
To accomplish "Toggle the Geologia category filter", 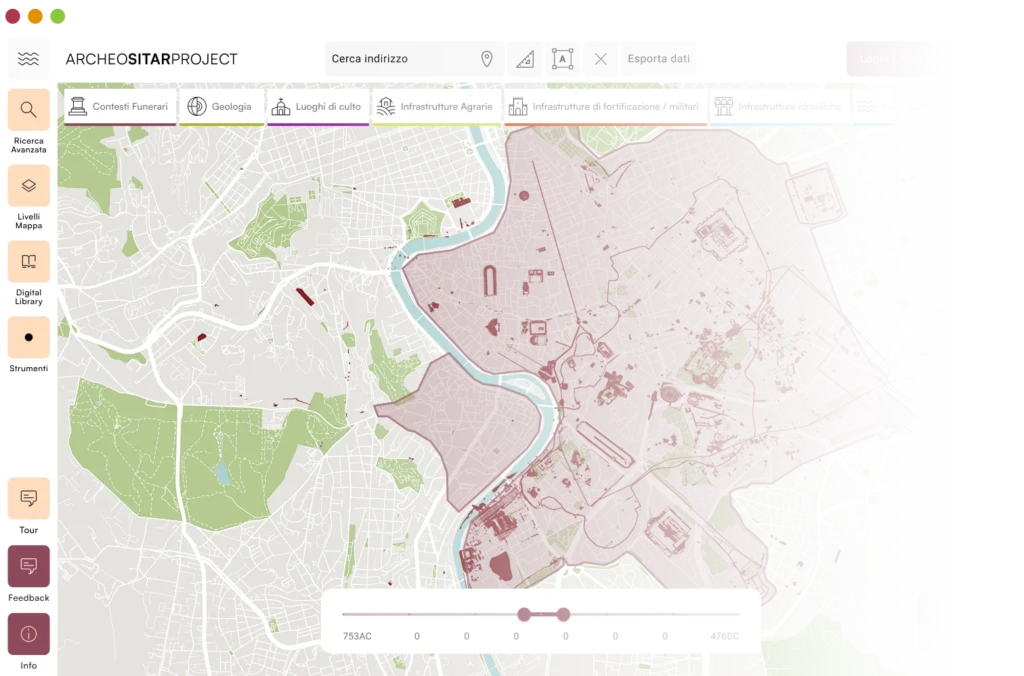I will coord(221,107).
